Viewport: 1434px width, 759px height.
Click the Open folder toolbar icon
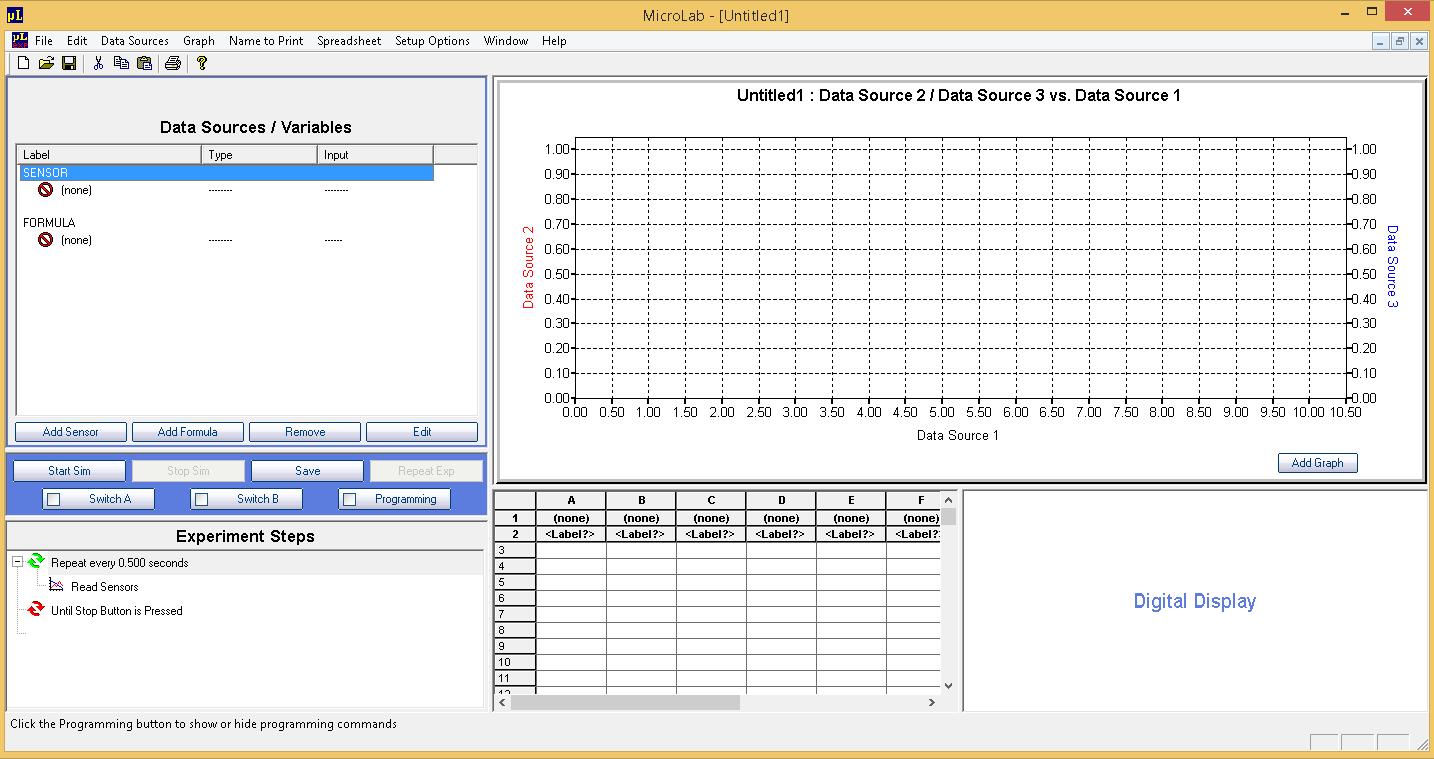46,63
